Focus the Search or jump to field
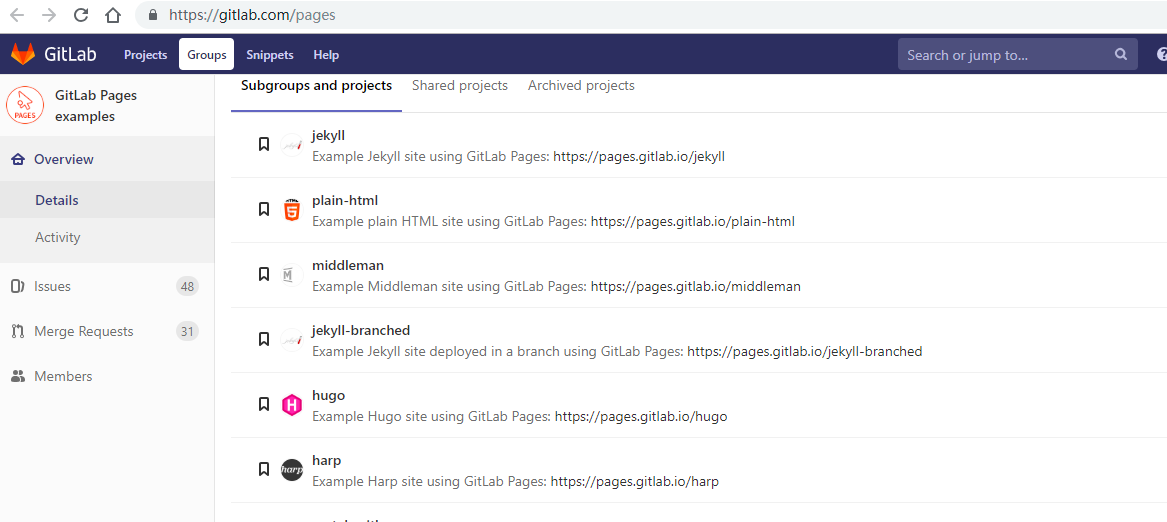Image resolution: width=1167 pixels, height=522 pixels. [1017, 54]
